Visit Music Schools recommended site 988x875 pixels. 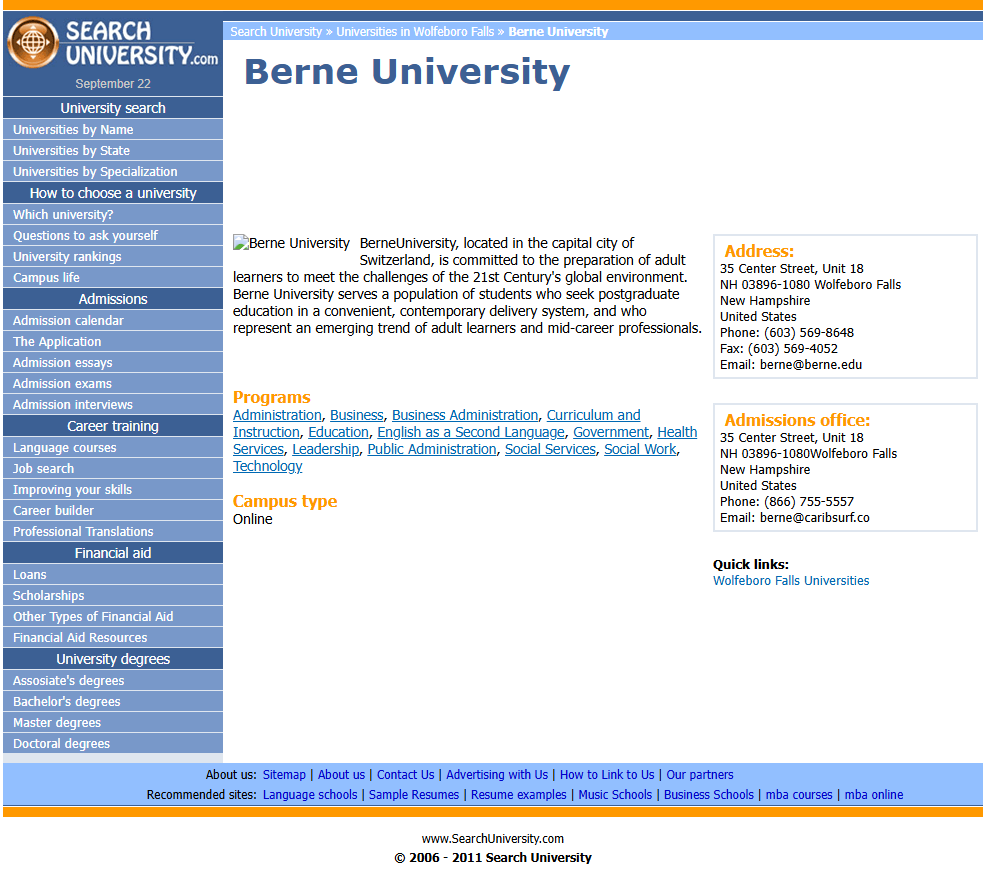point(615,795)
